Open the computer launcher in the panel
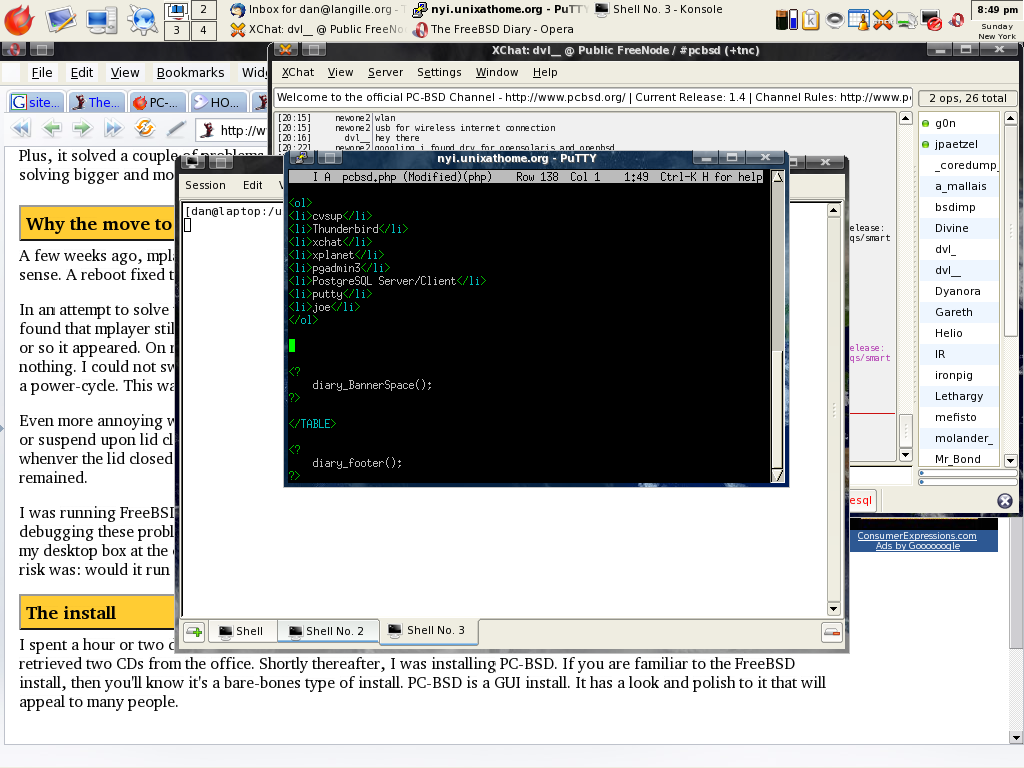 [x=101, y=20]
